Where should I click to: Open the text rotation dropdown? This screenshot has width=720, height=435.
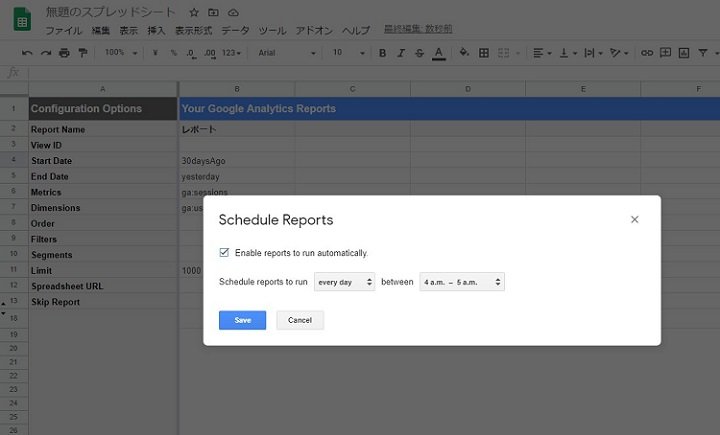pos(619,53)
